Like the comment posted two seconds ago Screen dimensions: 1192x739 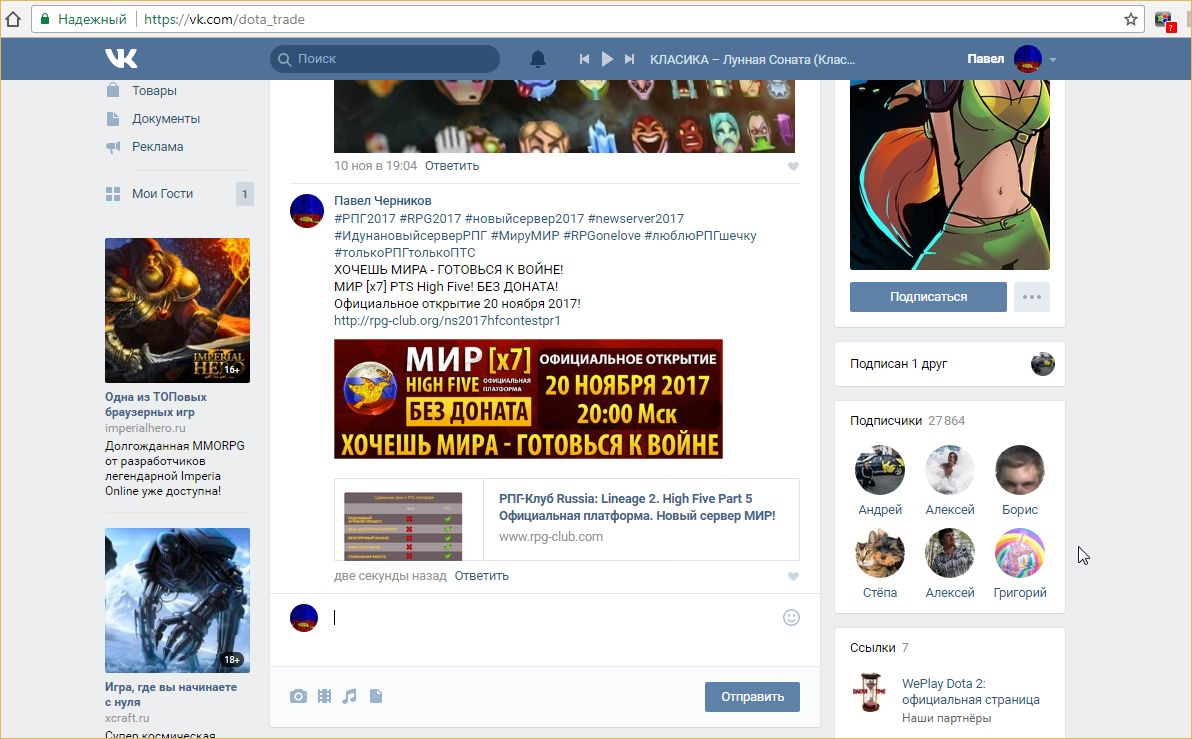(793, 577)
